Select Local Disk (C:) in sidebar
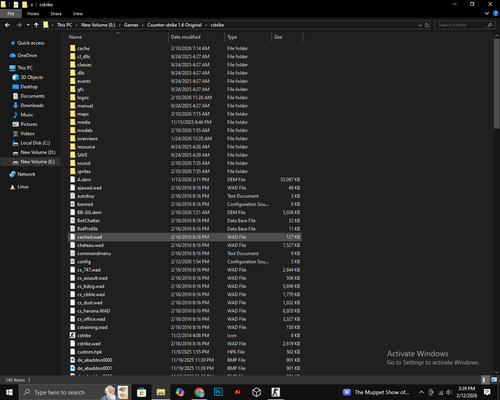Screen dimensions: 500x400 [35, 143]
